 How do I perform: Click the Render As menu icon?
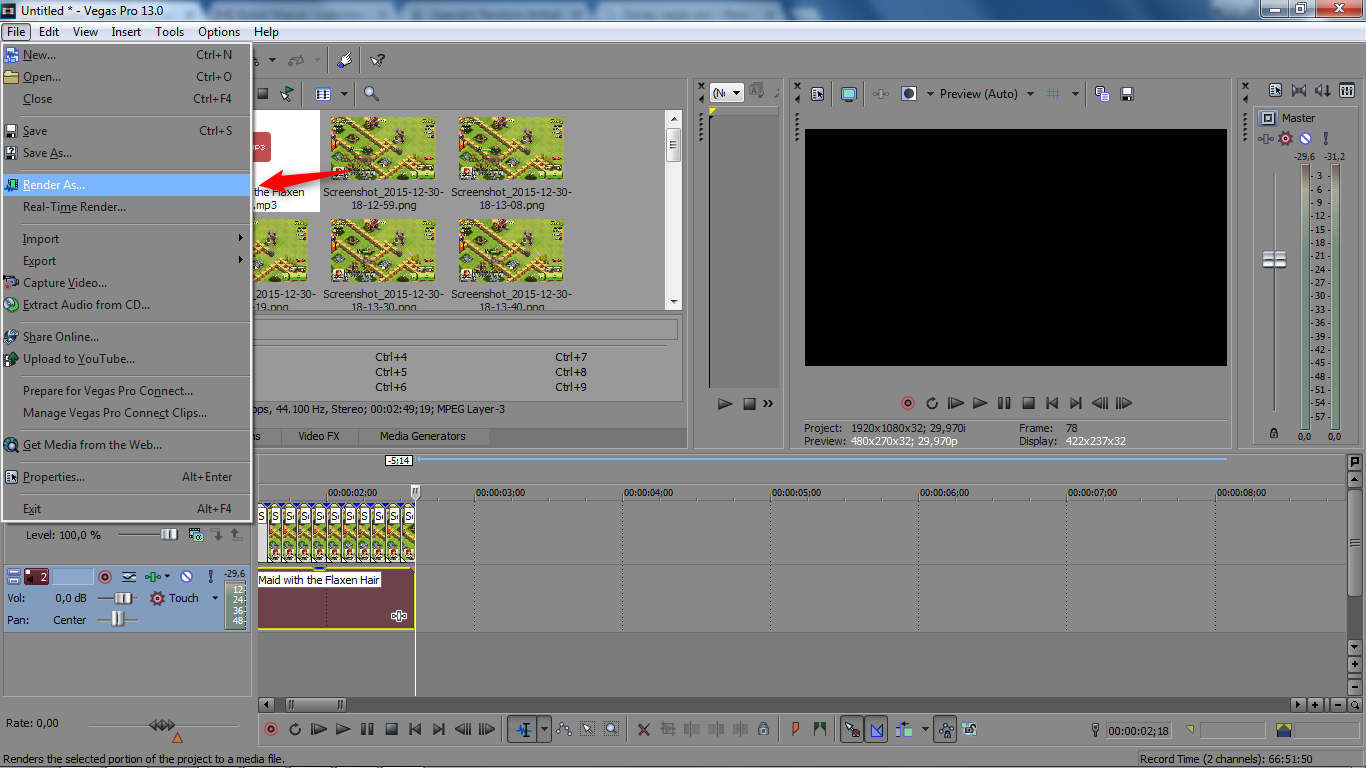[x=12, y=185]
